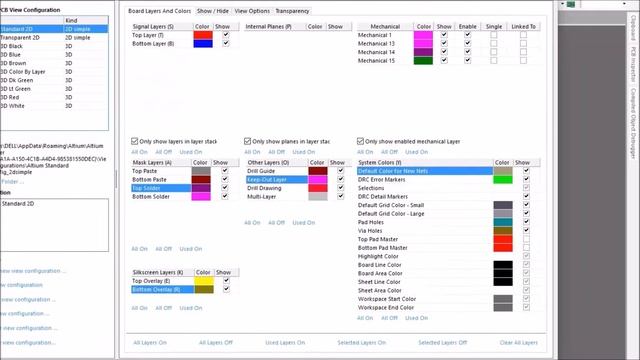Image resolution: width=640 pixels, height=360 pixels.
Task: Toggle Show checkbox for Keep-Out Layer
Action: coord(340,179)
